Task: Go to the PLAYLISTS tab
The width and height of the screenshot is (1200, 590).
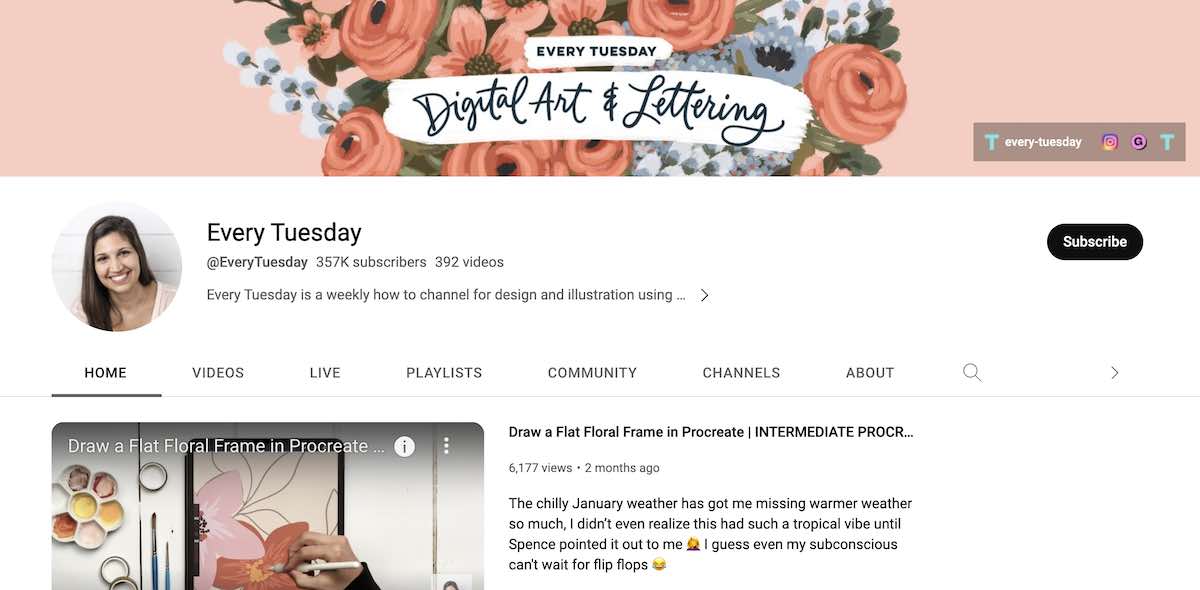Action: pyautogui.click(x=444, y=373)
